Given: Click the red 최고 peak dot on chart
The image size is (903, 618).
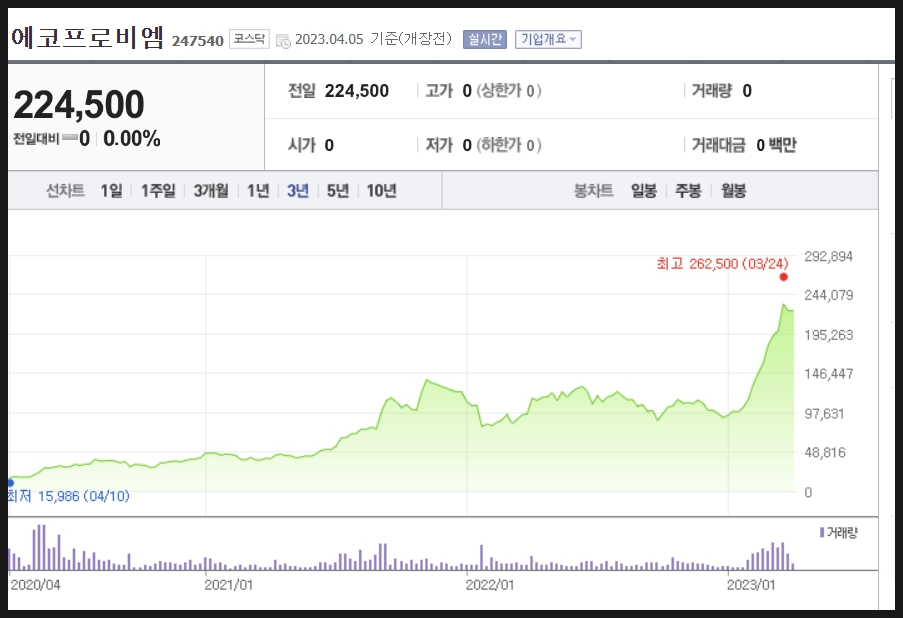Looking at the screenshot, I should (783, 277).
